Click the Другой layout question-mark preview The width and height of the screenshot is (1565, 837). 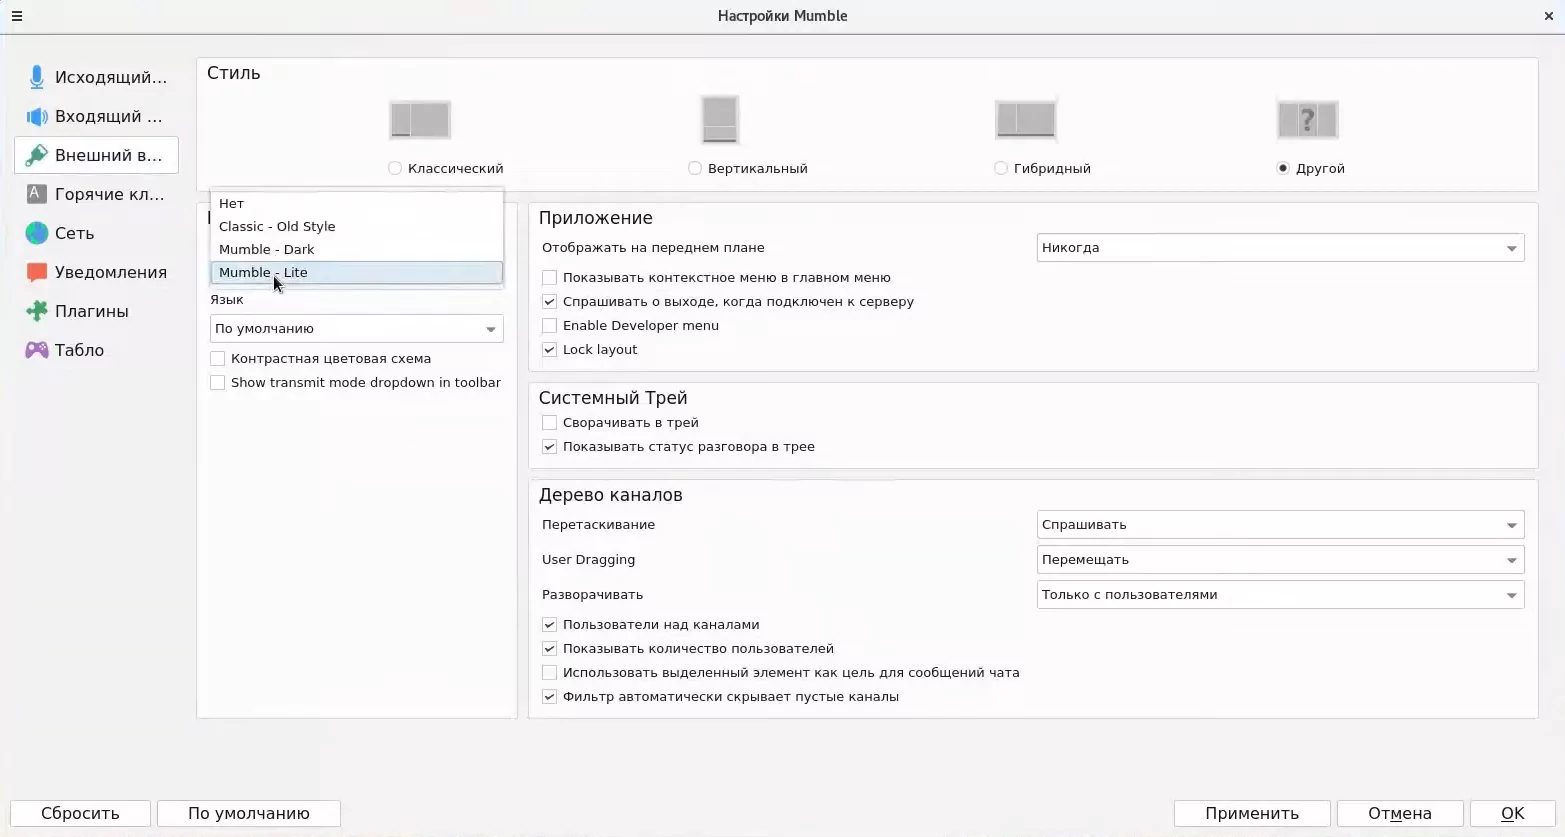1308,120
